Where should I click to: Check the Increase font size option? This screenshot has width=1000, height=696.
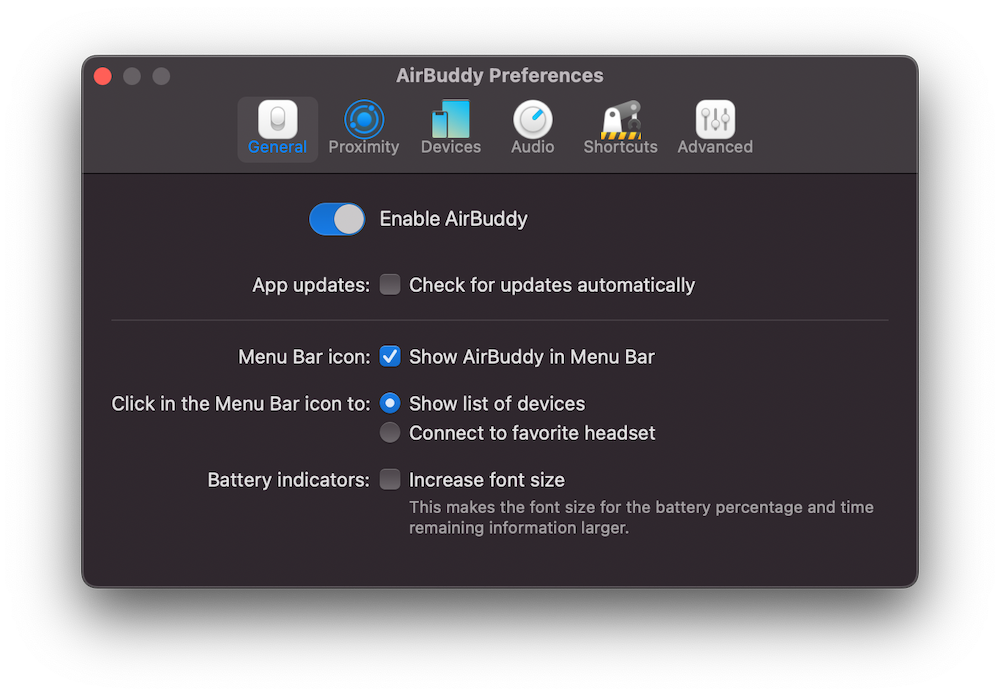390,479
